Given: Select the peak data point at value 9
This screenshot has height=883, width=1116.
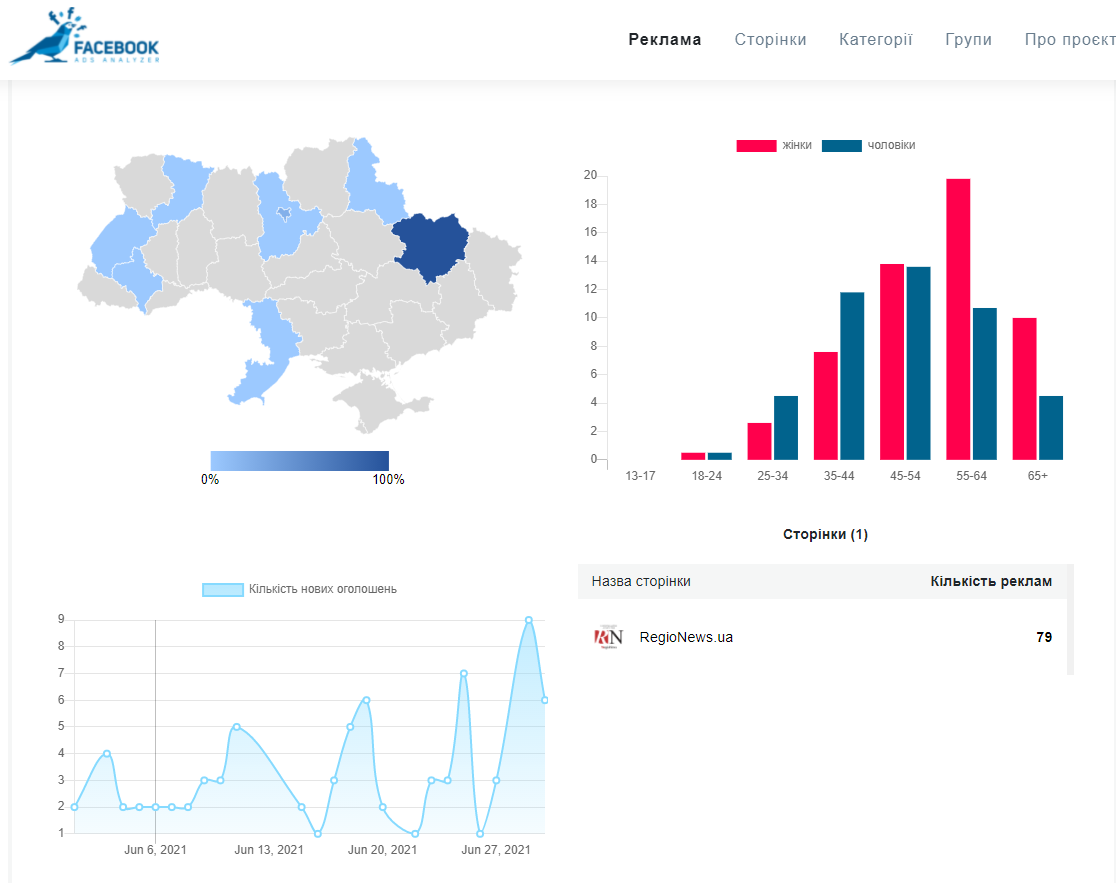Looking at the screenshot, I should pyautogui.click(x=529, y=620).
